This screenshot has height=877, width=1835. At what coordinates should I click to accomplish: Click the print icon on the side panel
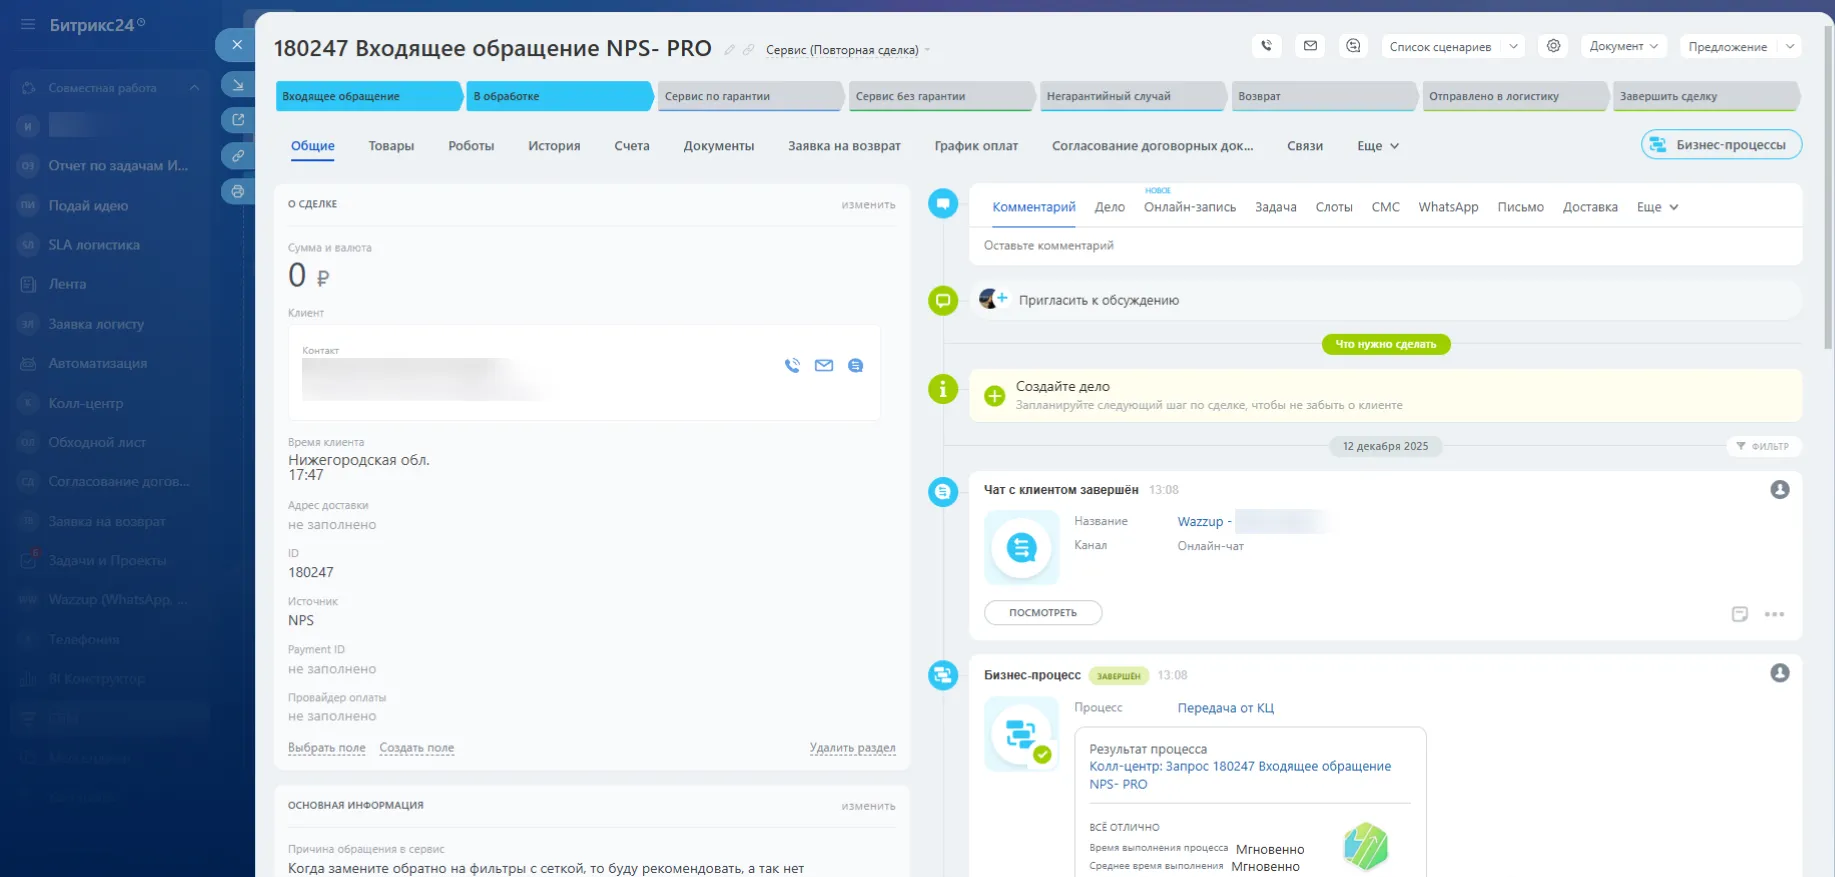pyautogui.click(x=238, y=191)
